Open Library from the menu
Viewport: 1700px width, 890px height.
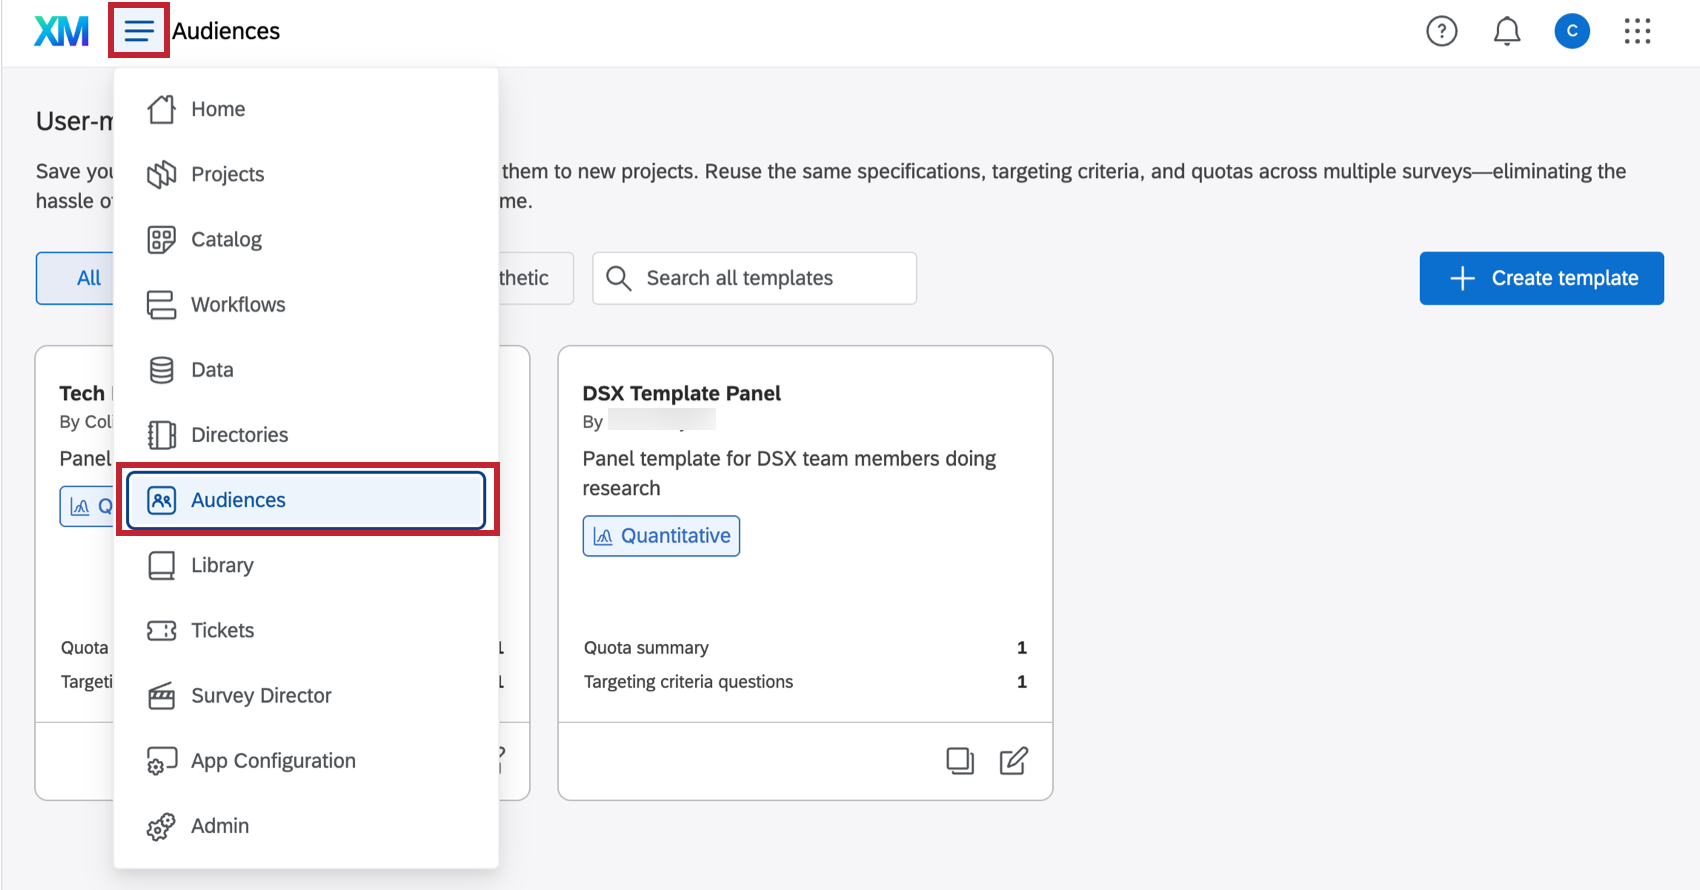tap(306, 565)
